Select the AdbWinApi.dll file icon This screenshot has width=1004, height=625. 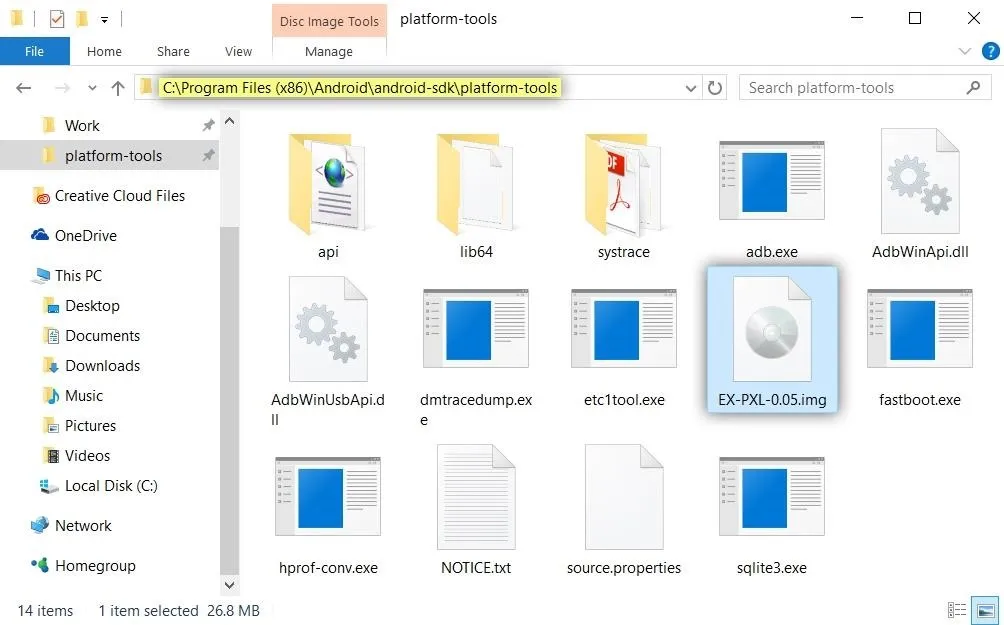[x=920, y=181]
